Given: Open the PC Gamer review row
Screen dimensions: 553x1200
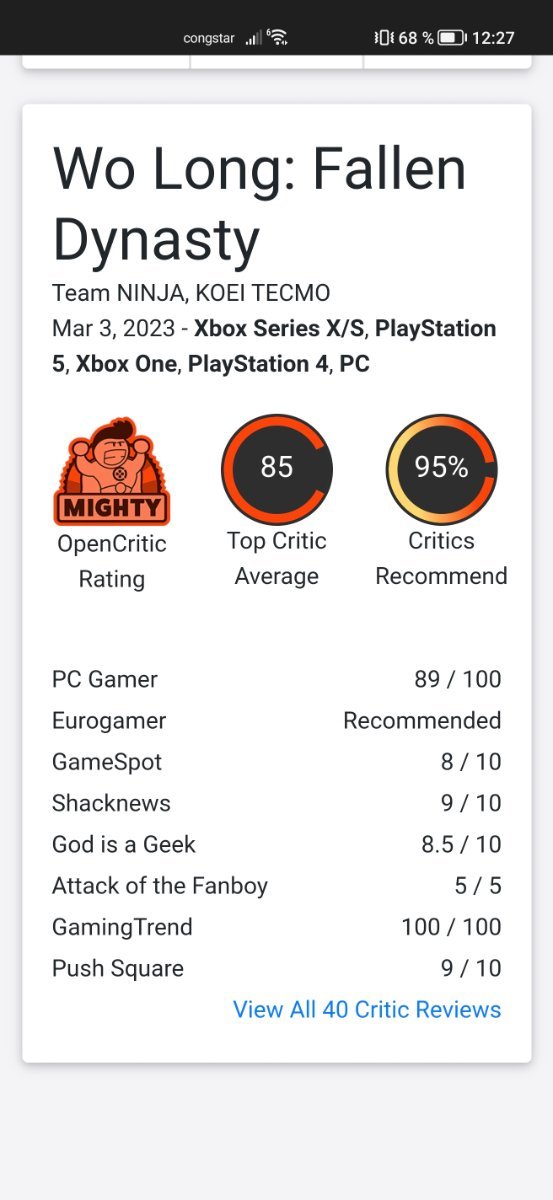Looking at the screenshot, I should (x=277, y=679).
